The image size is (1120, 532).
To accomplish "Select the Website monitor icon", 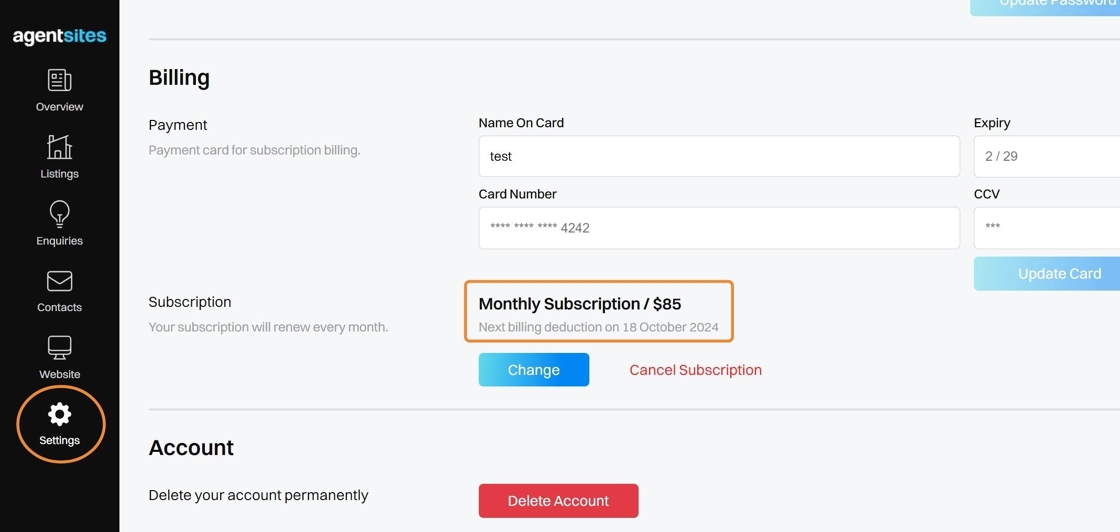I will click(x=59, y=348).
